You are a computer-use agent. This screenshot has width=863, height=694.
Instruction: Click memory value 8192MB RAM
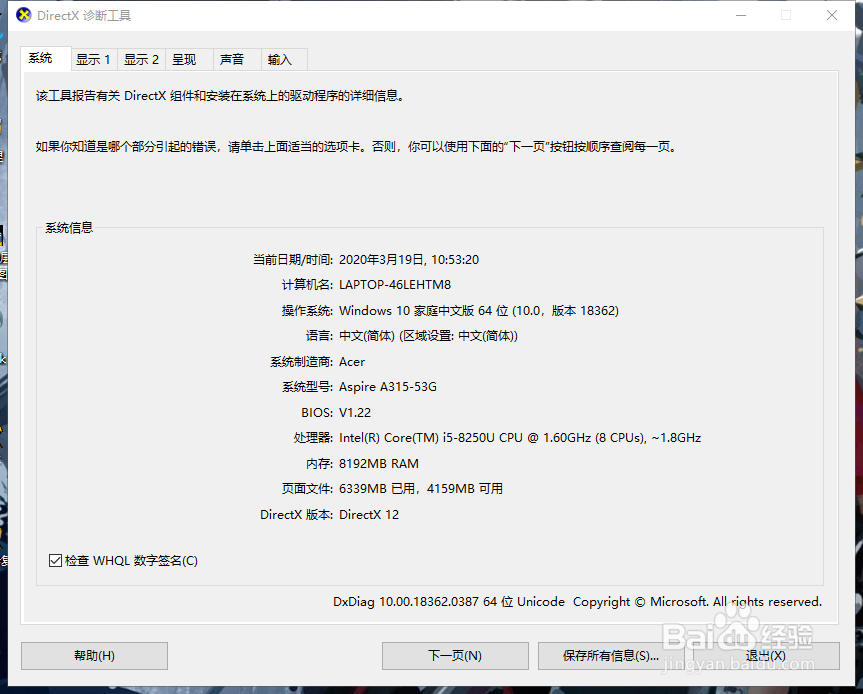click(x=379, y=464)
